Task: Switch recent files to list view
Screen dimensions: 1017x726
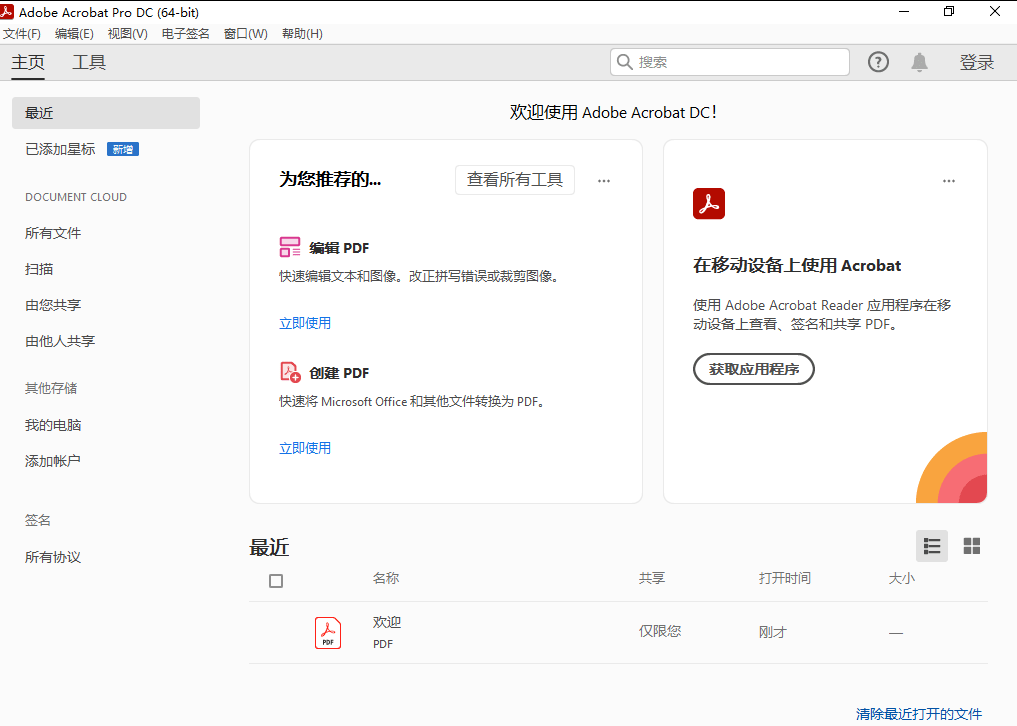Action: point(932,546)
